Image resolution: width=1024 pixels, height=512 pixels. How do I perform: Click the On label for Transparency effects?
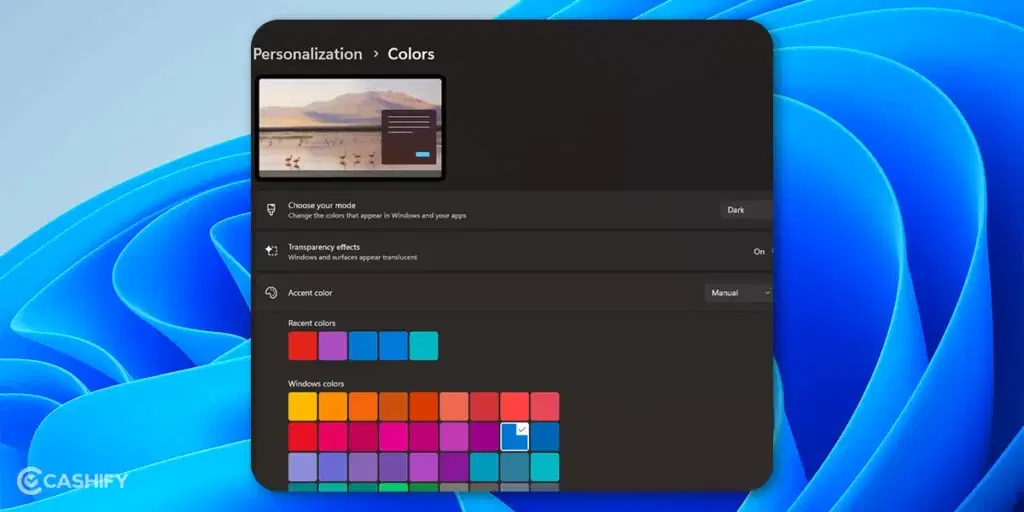click(x=759, y=251)
